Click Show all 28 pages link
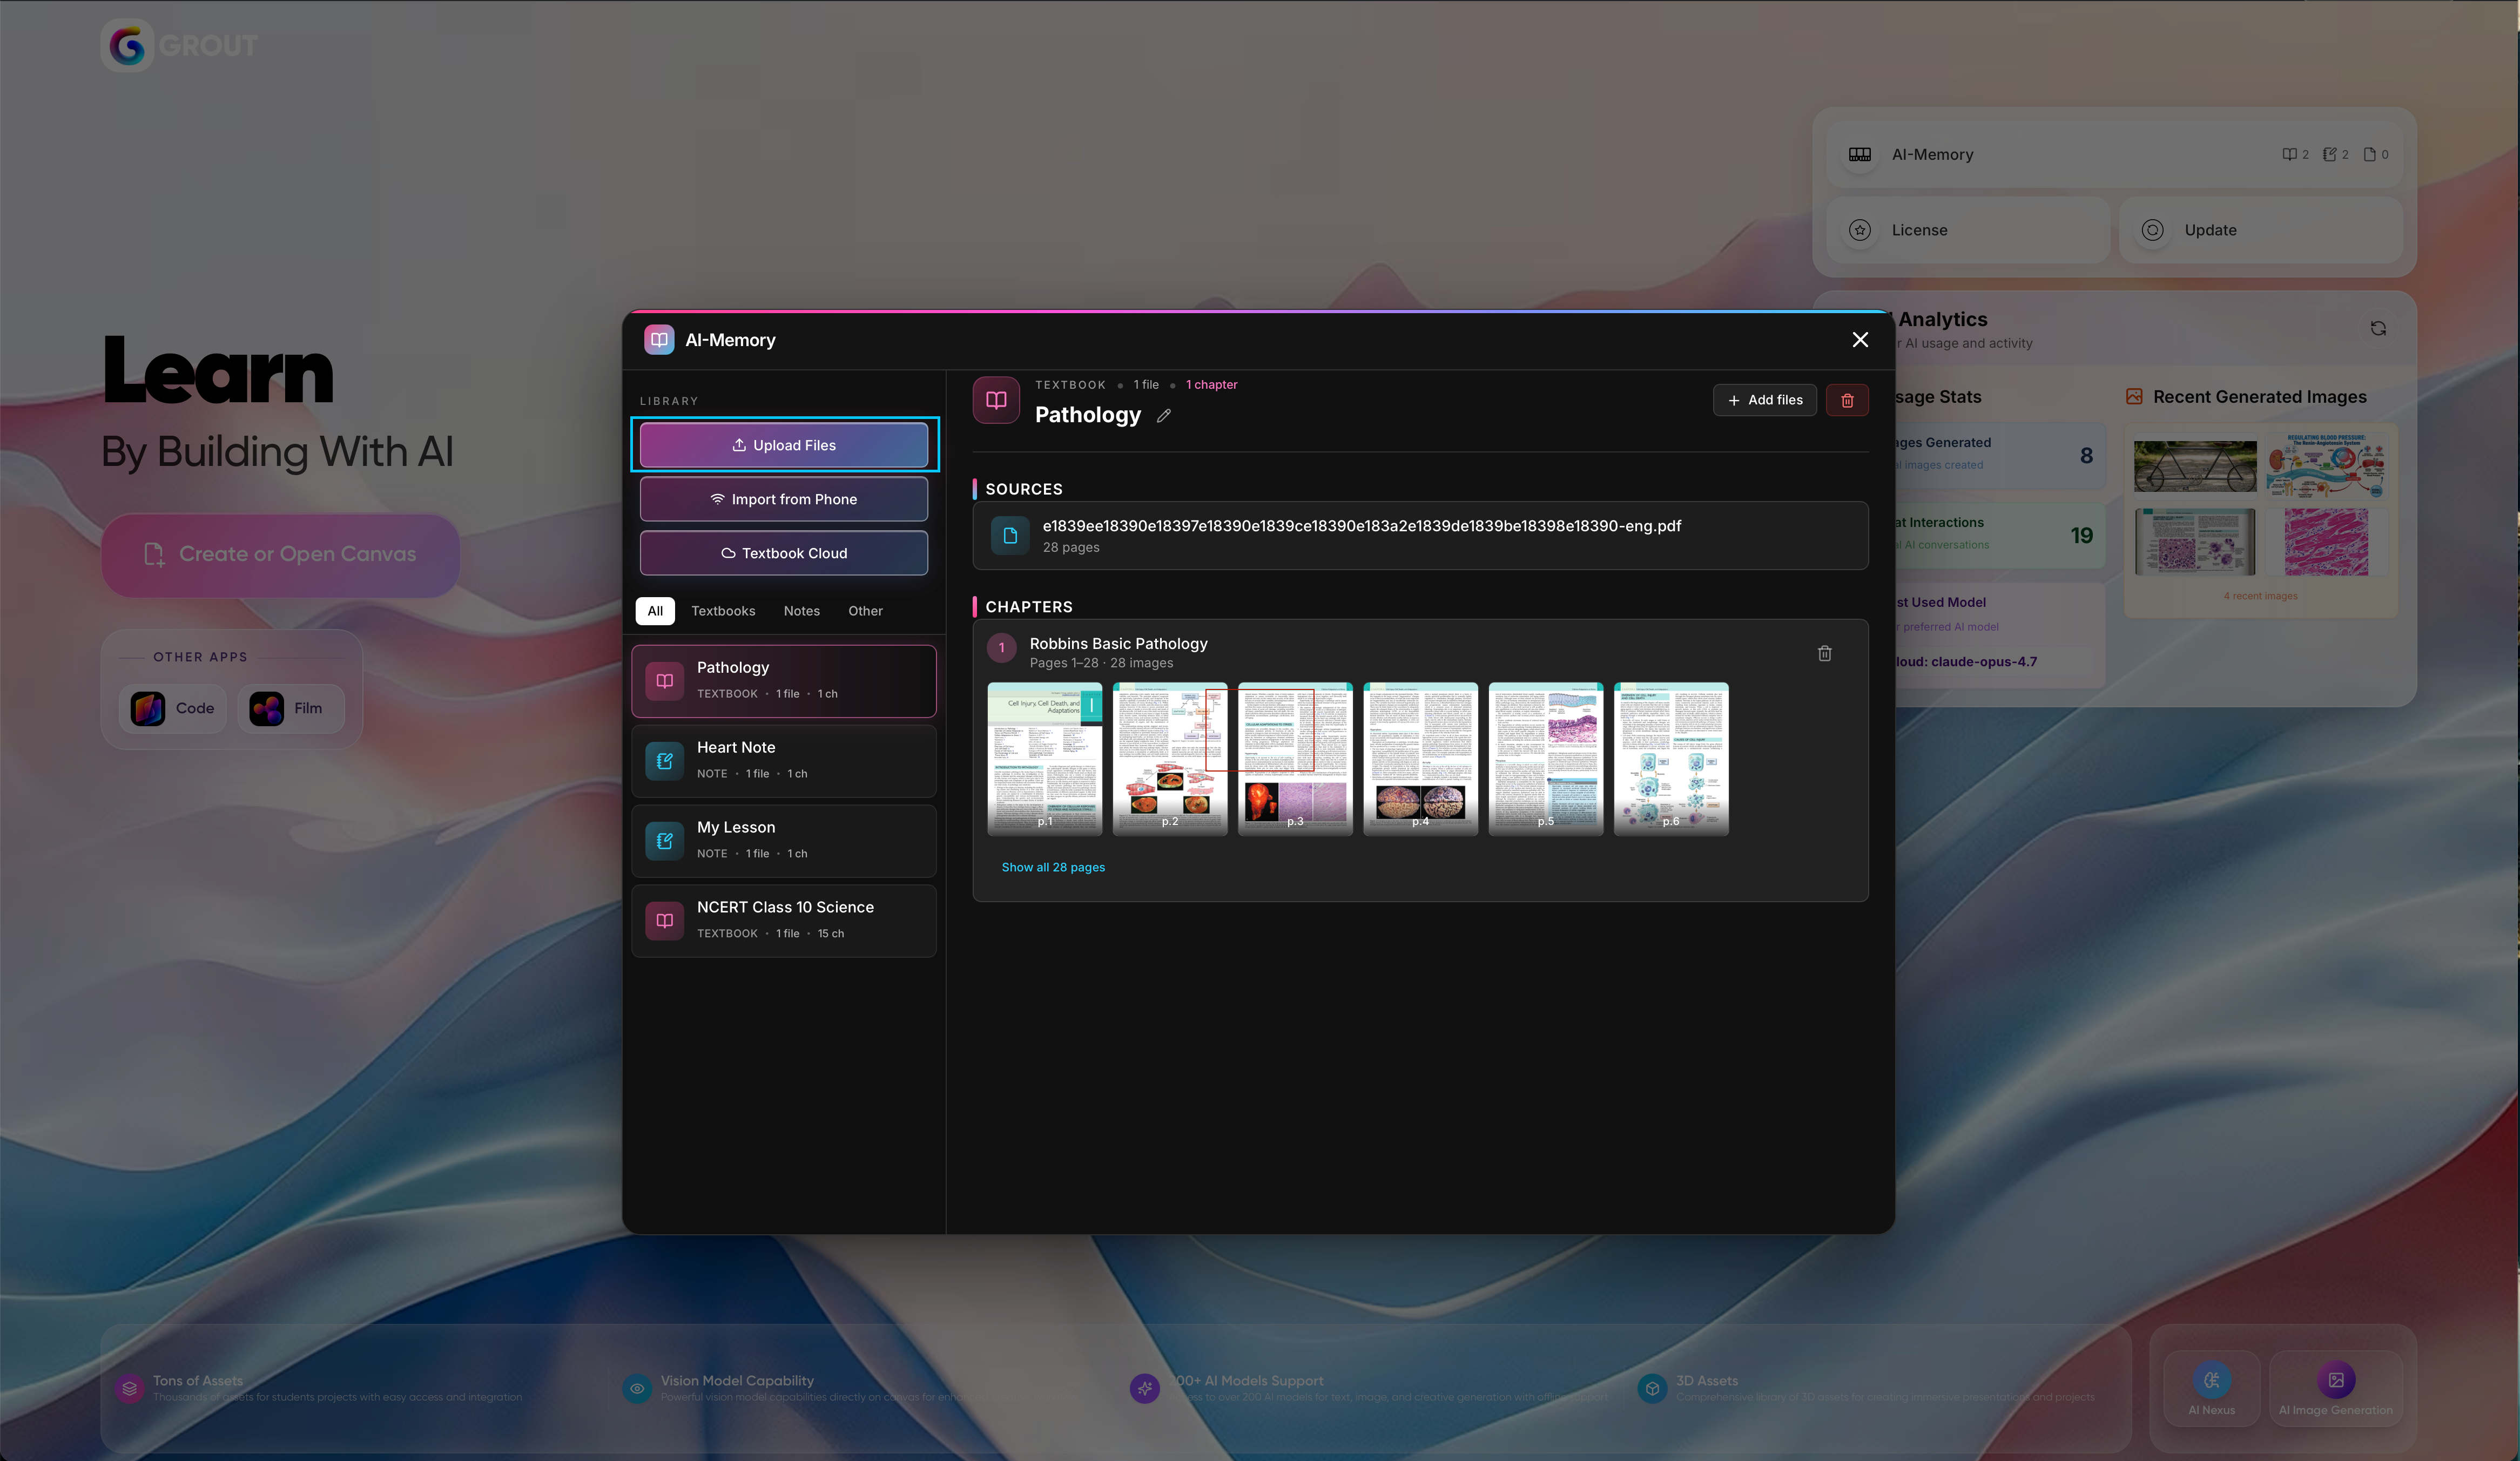Viewport: 2520px width, 1461px height. (x=1053, y=867)
